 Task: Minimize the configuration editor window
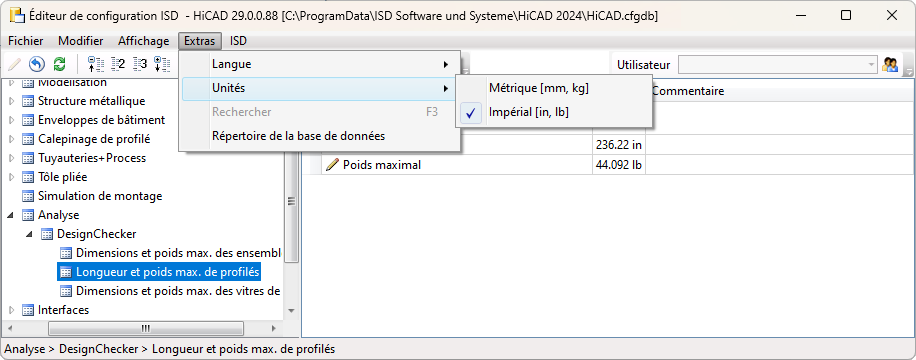800,16
